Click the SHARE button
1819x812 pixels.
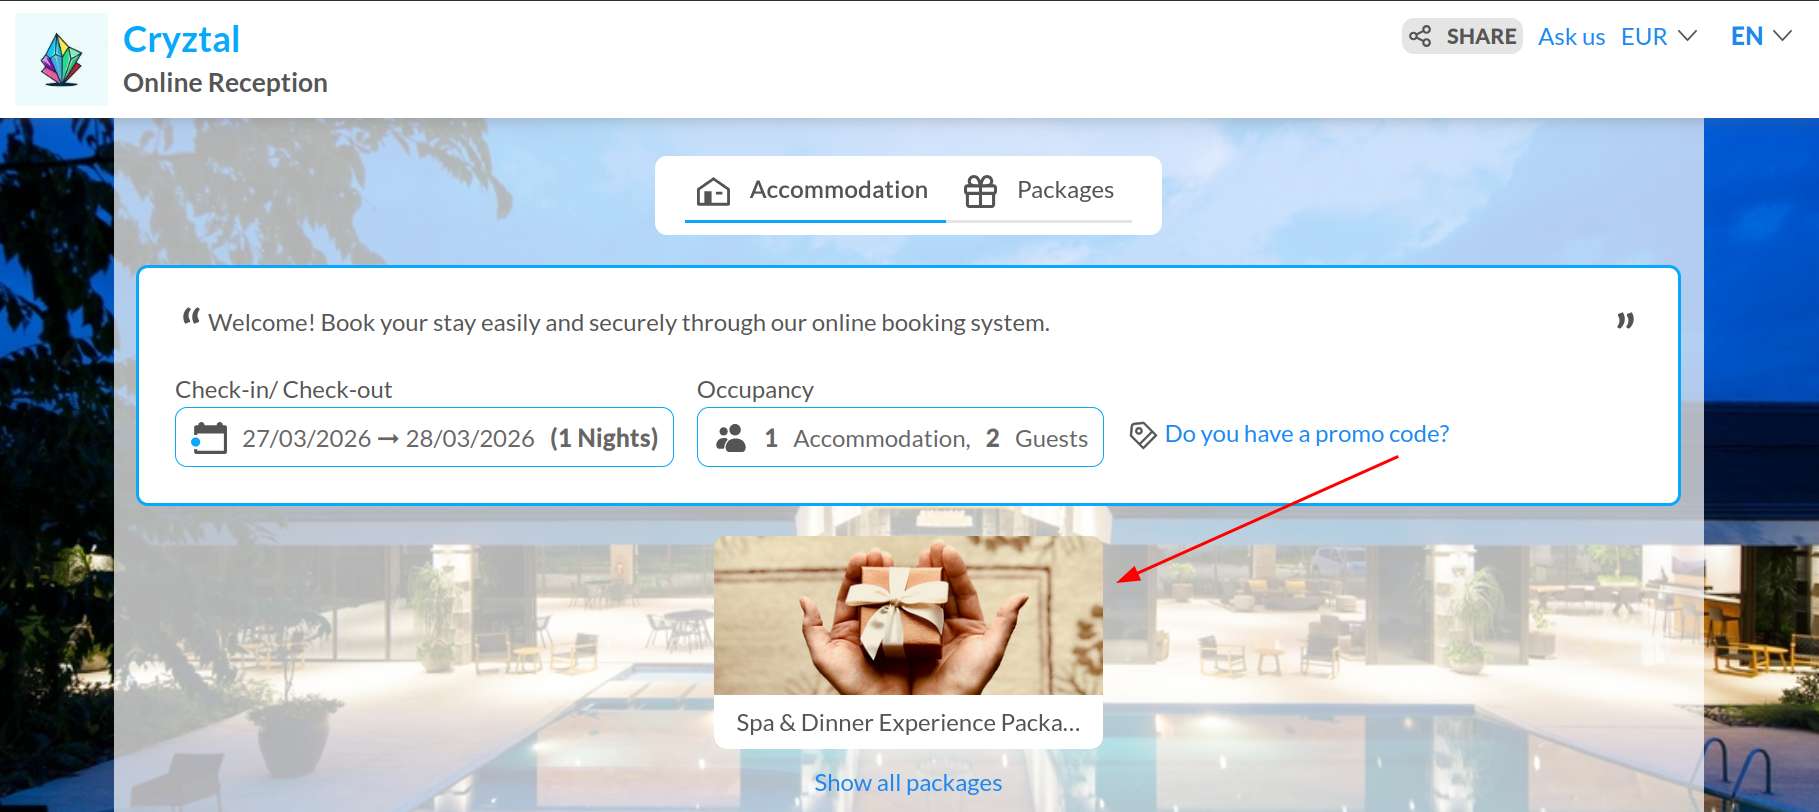click(x=1462, y=37)
